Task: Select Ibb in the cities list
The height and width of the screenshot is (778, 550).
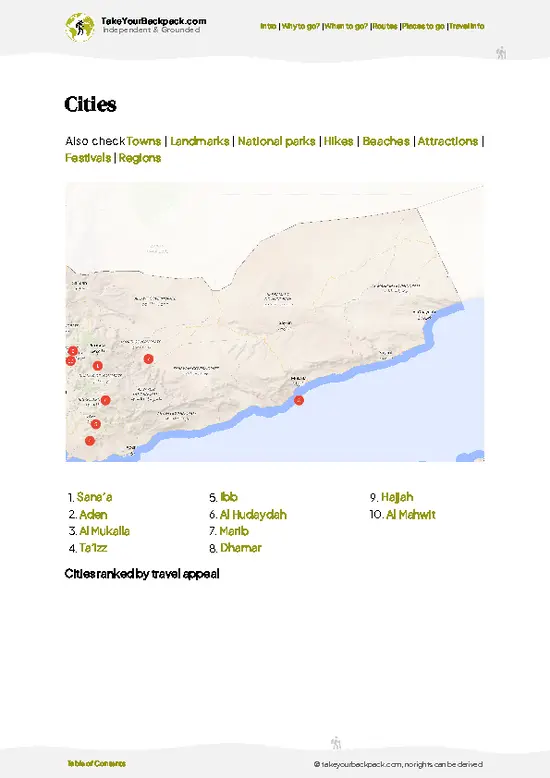Action: pos(229,497)
